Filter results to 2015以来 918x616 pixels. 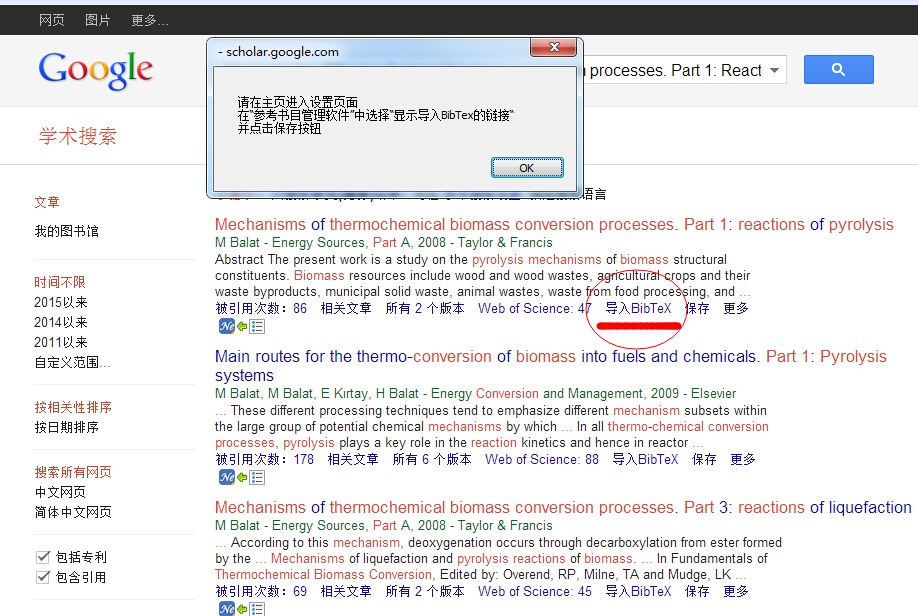(x=60, y=303)
